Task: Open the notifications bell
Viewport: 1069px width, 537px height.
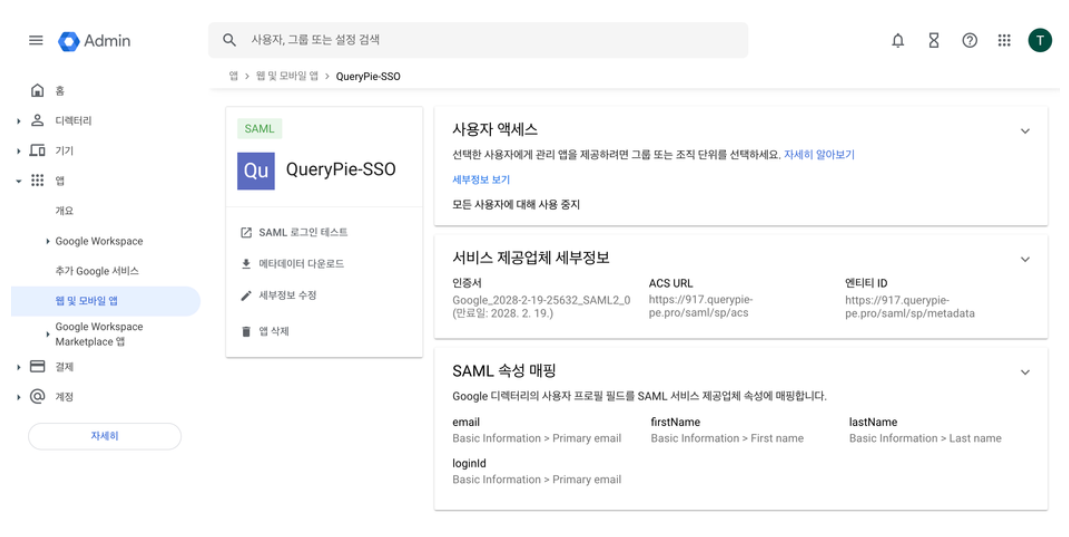Action: pos(898,41)
